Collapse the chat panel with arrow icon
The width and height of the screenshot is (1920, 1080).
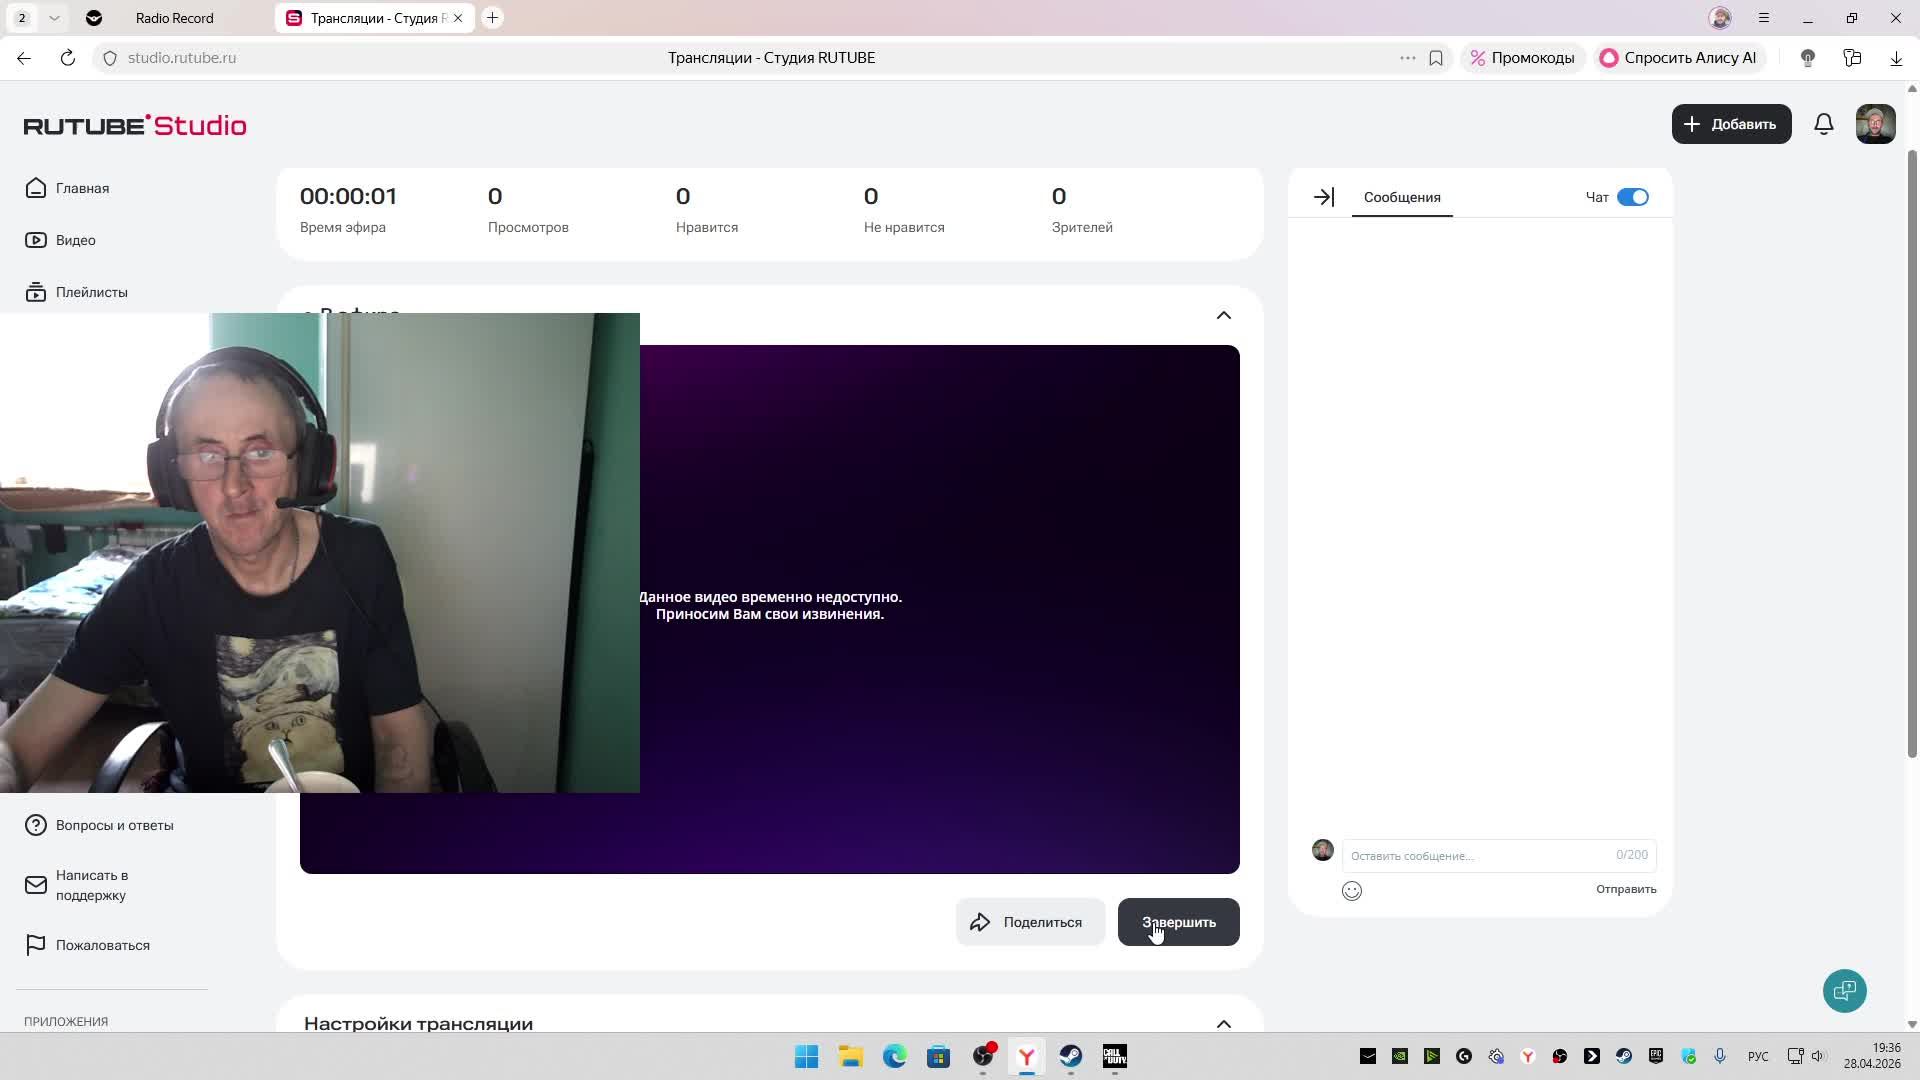point(1323,197)
